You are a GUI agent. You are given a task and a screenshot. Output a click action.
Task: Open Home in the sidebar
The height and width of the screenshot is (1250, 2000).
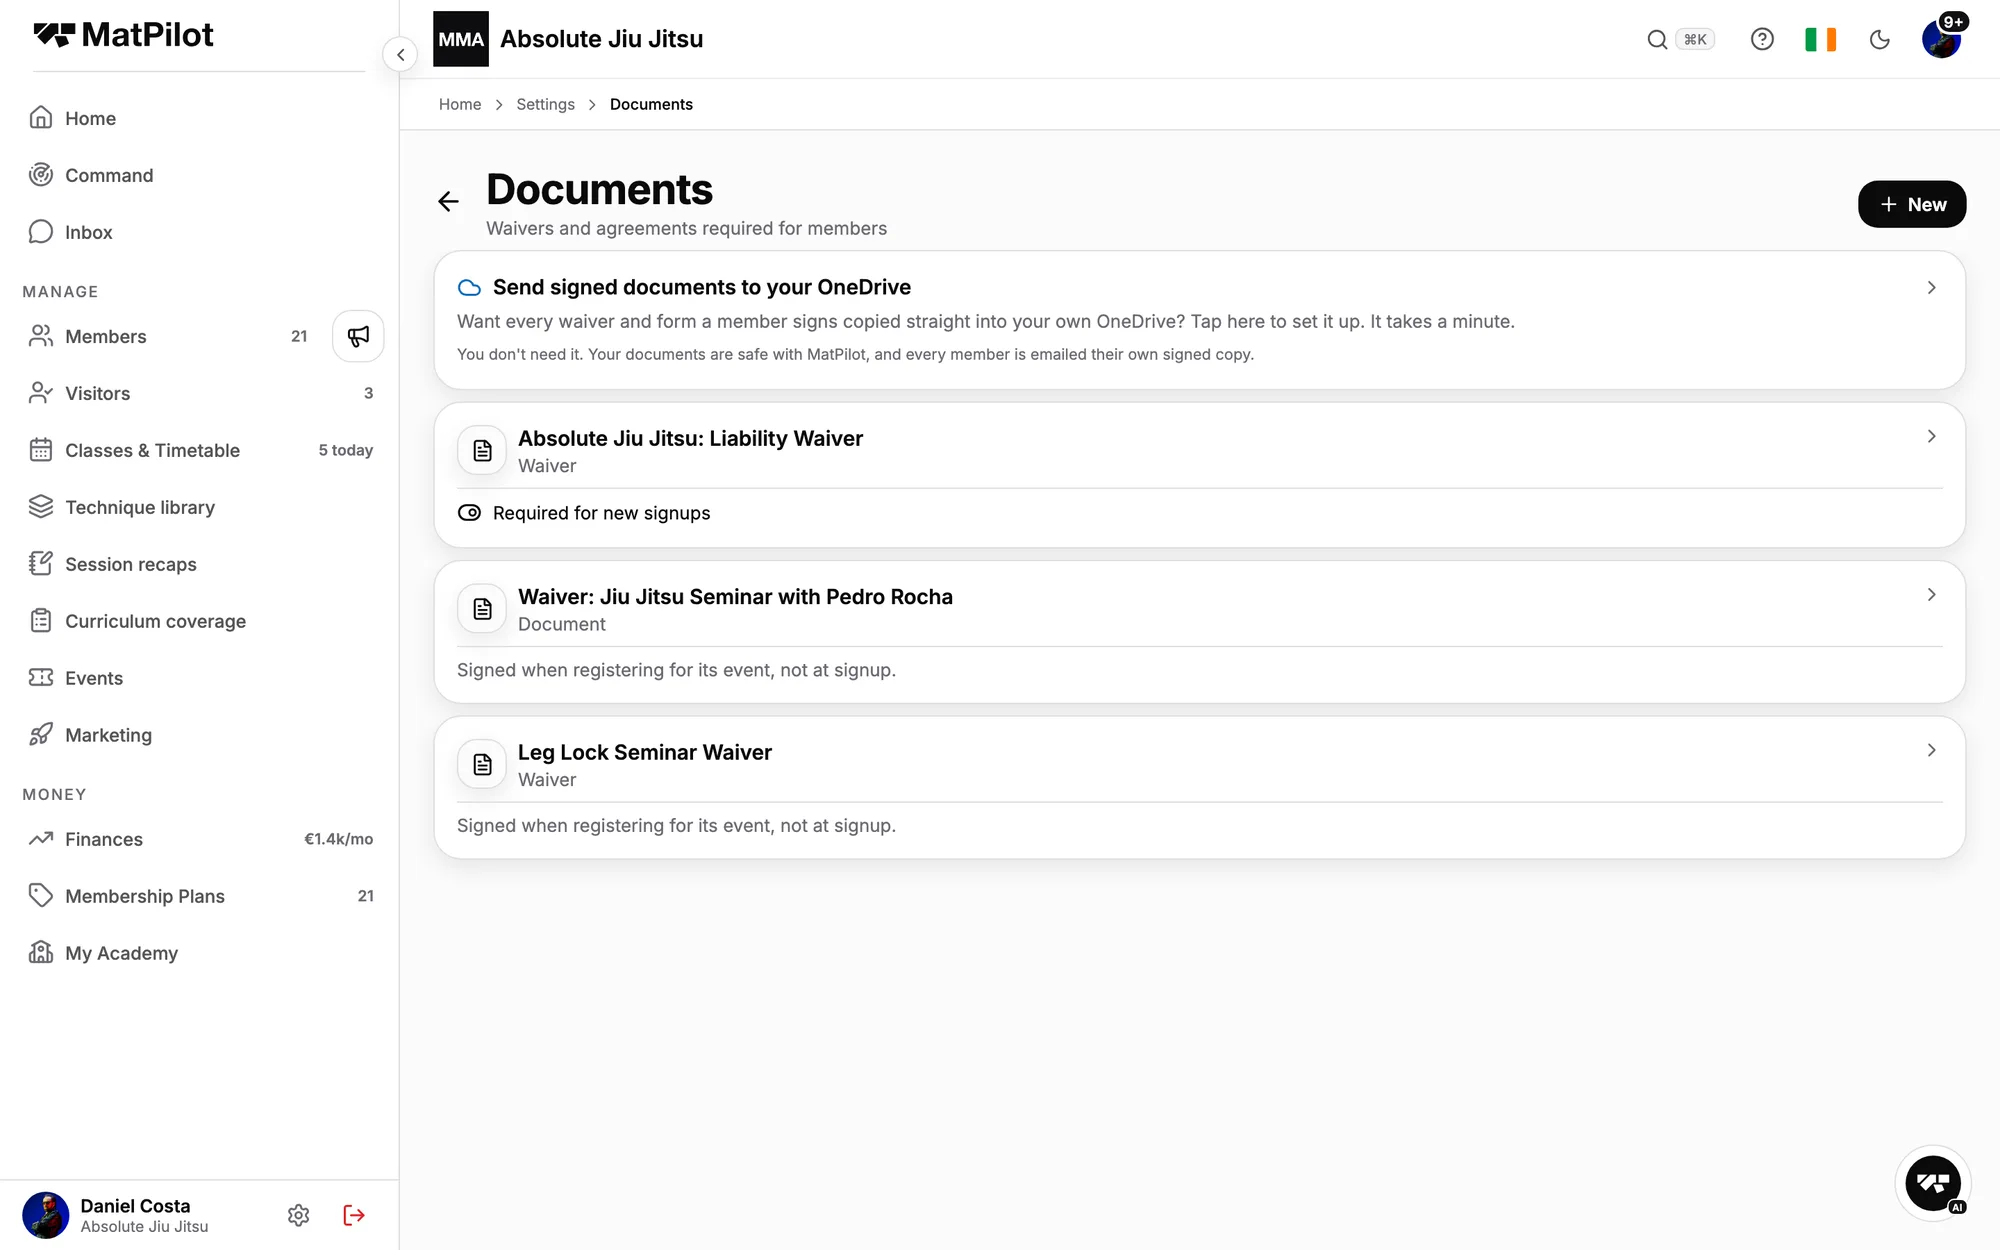tap(200, 118)
